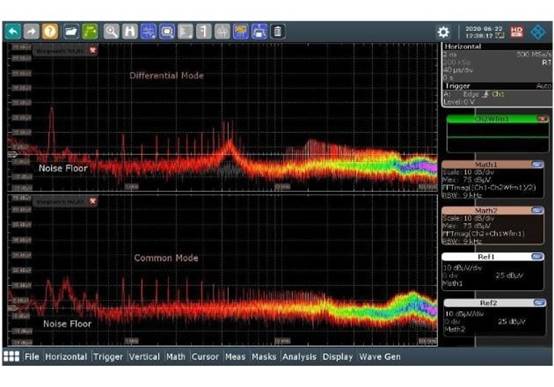Close the upper diagram label red X
Image resolution: width=554 pixels, height=387 pixels.
93,51
